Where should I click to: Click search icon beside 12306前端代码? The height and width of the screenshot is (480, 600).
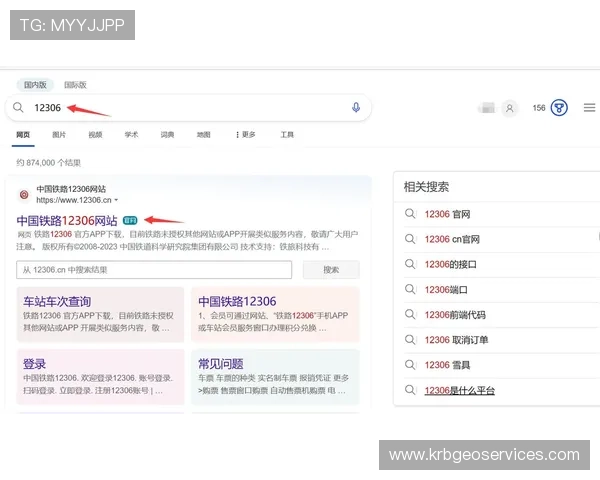tap(410, 315)
